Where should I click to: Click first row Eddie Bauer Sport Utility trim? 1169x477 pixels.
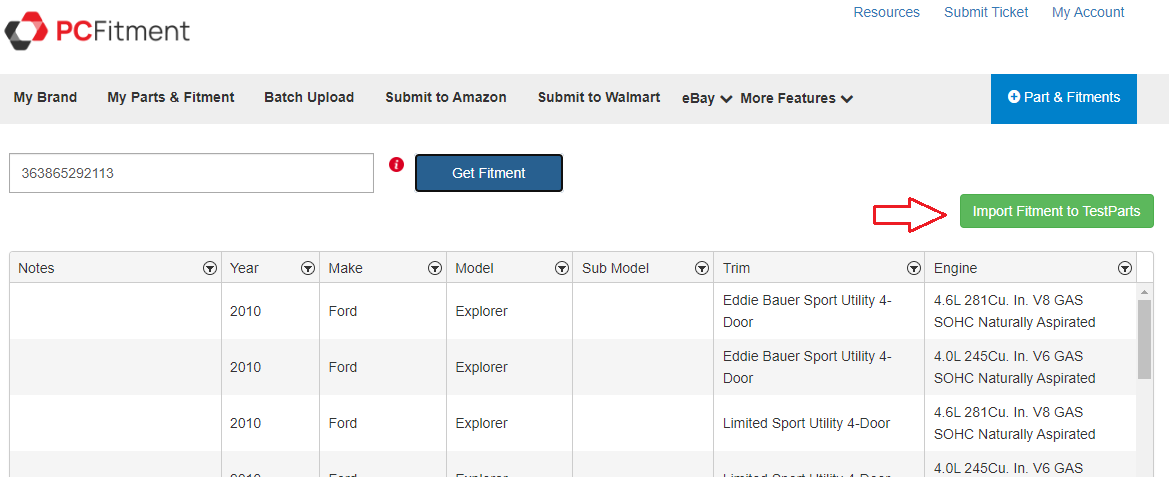[819, 311]
